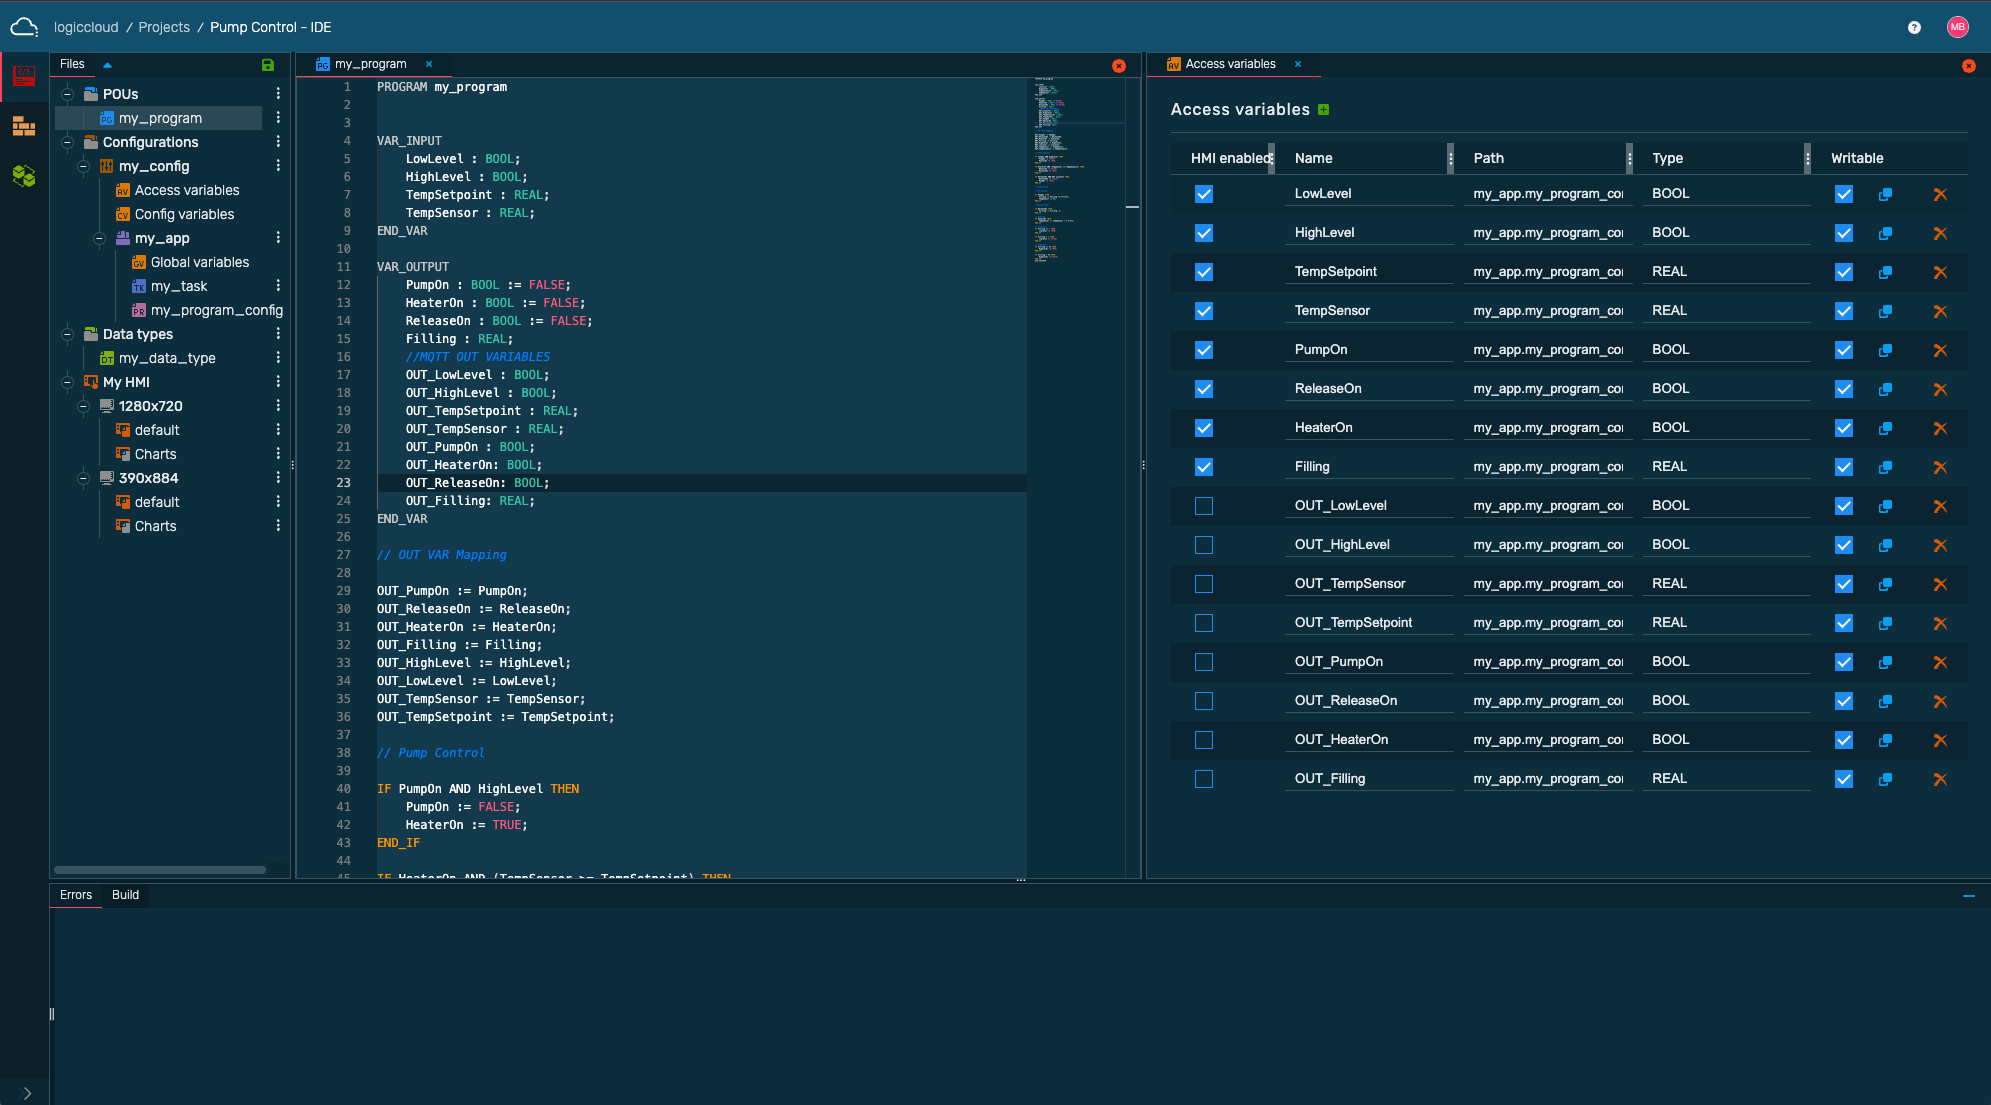This screenshot has height=1105, width=1991.
Task: Disable HMI for the TempSetpoint variable
Action: click(1203, 273)
